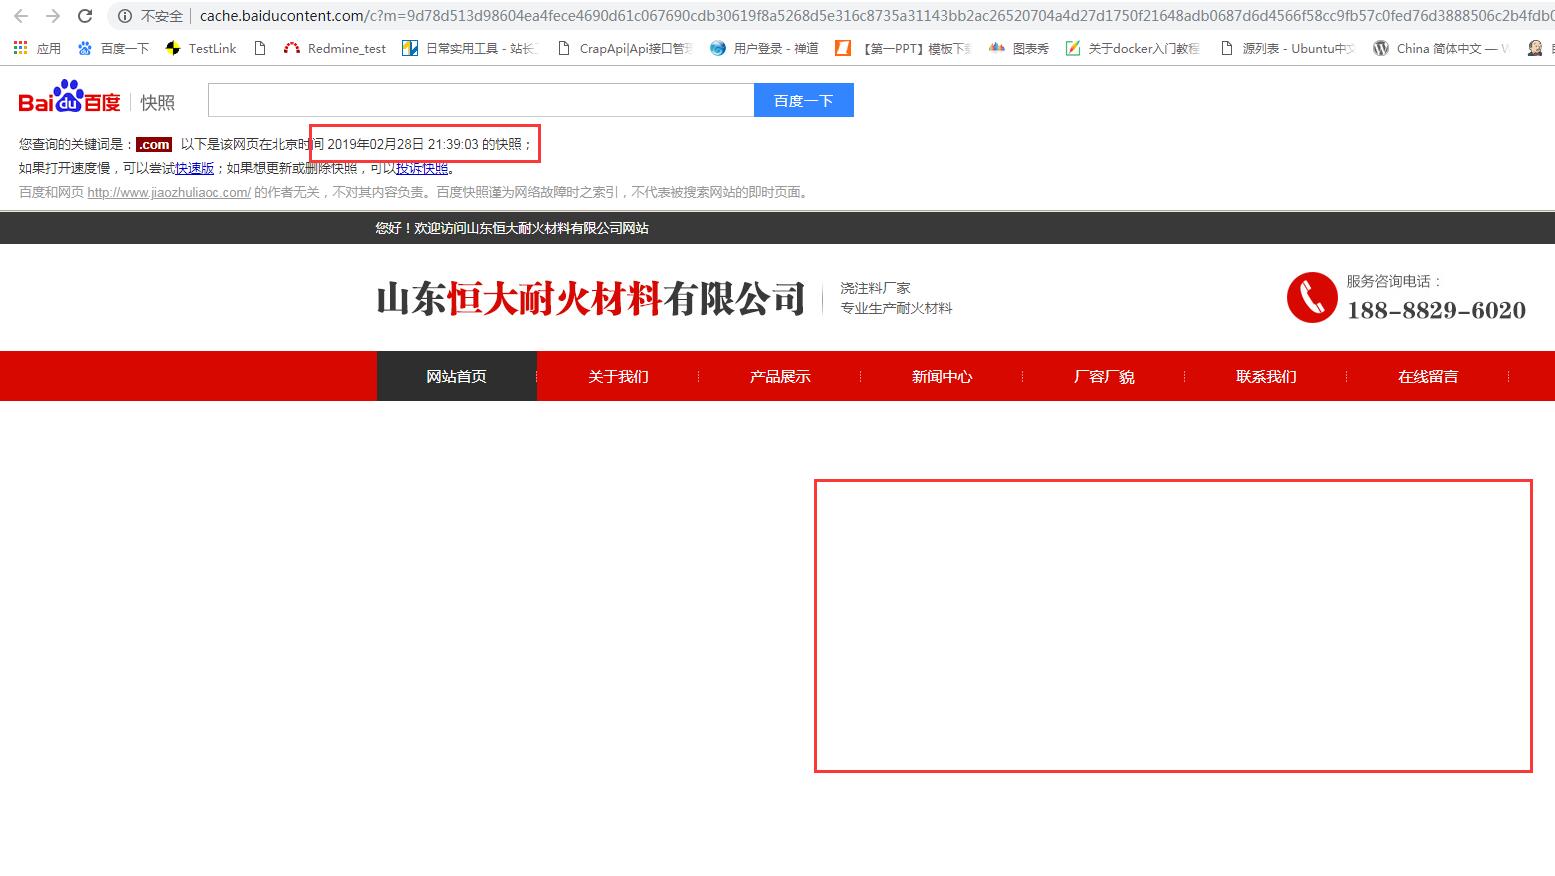The width and height of the screenshot is (1555, 876).
Task: Open the 产品展示 nav menu
Action: click(780, 376)
